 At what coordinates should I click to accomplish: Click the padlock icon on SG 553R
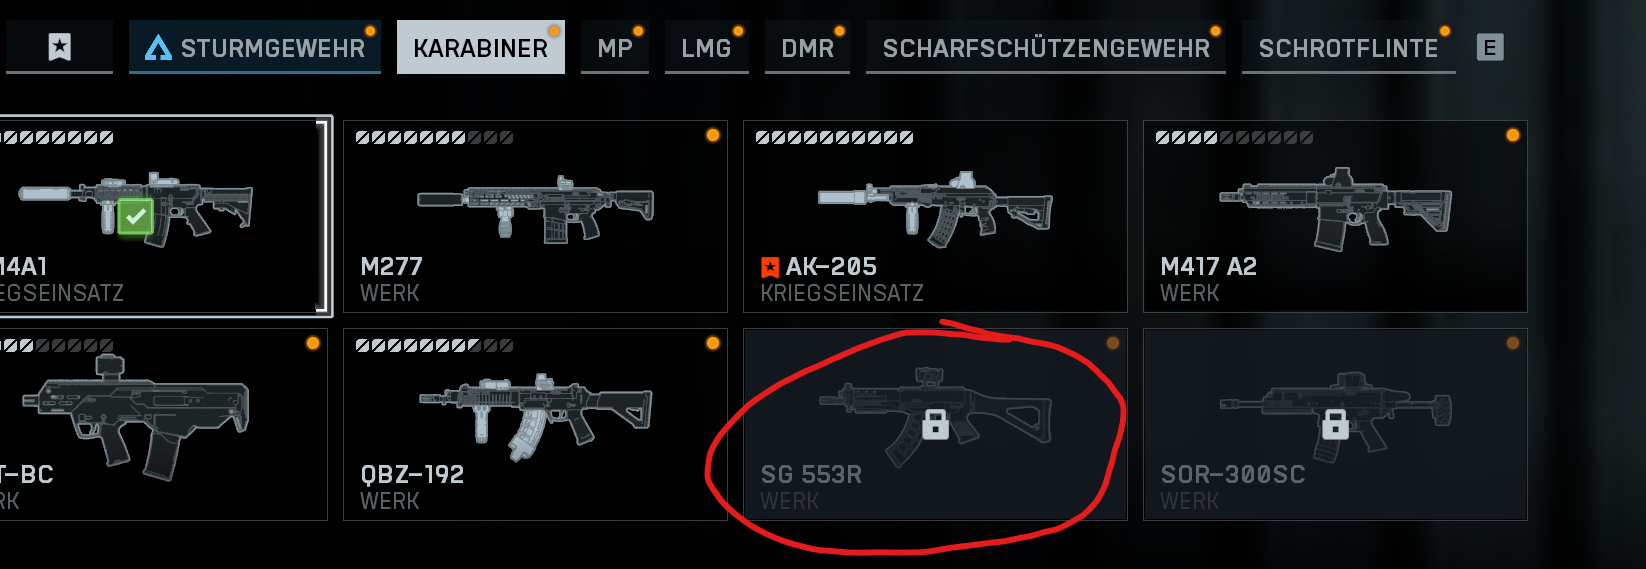click(x=935, y=424)
